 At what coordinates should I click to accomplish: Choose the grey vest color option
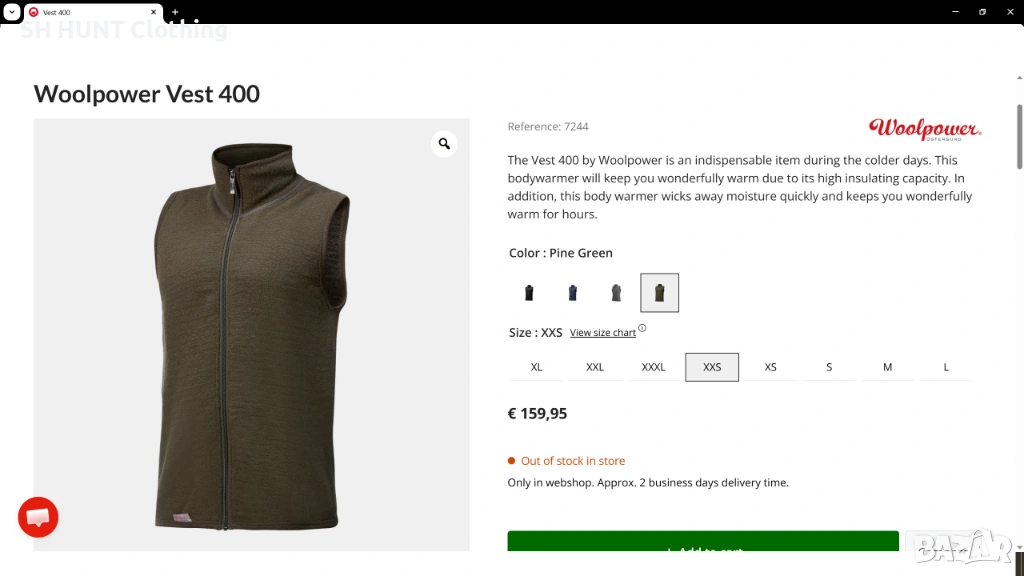pos(616,293)
